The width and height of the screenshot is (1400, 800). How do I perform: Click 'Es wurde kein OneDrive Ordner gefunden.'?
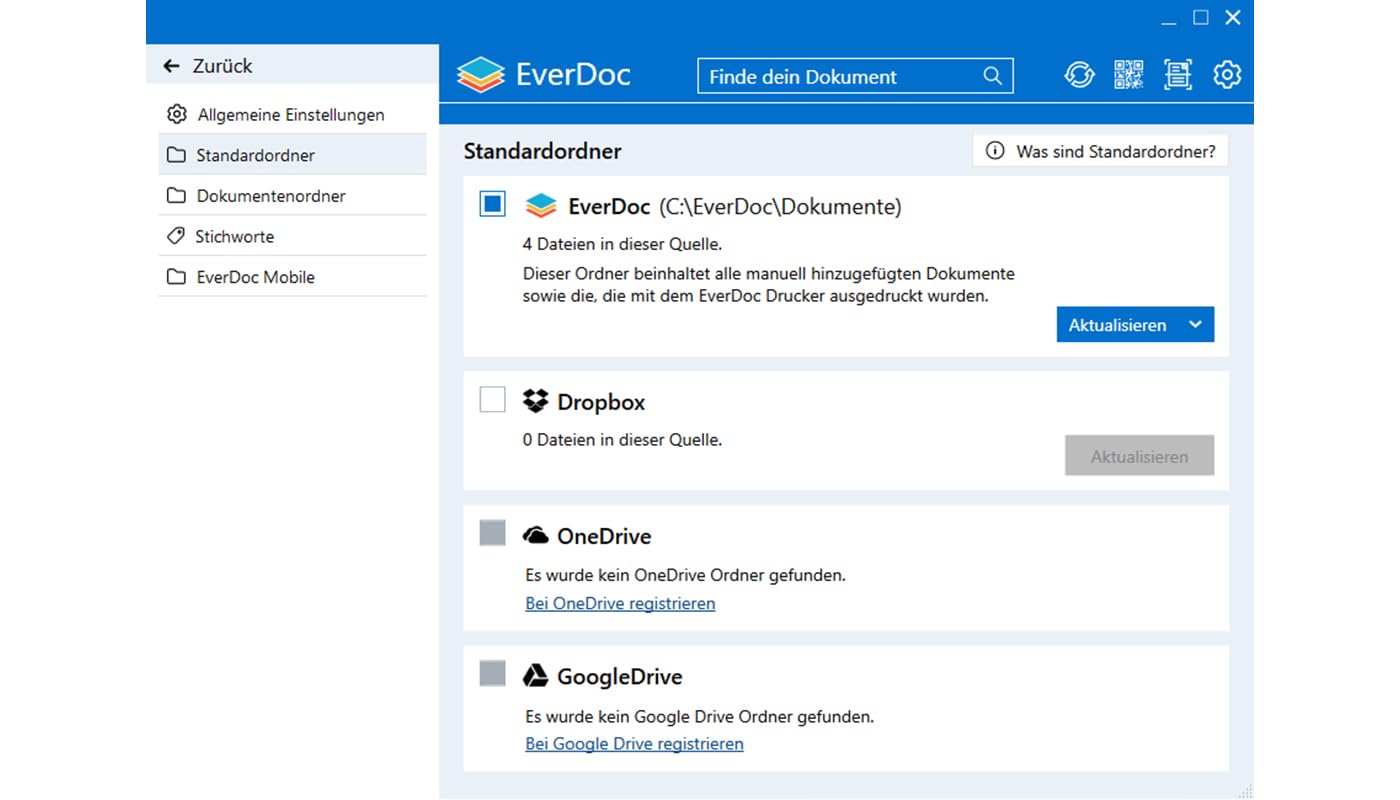click(686, 575)
